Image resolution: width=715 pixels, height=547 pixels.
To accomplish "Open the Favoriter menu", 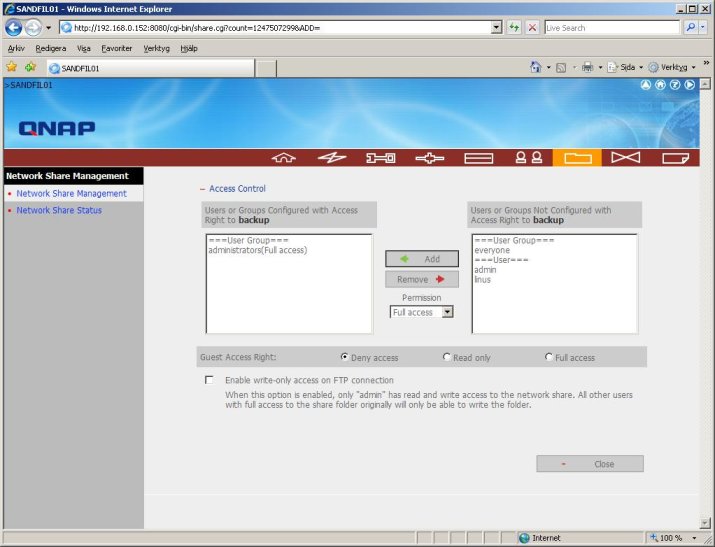I will 116,47.
